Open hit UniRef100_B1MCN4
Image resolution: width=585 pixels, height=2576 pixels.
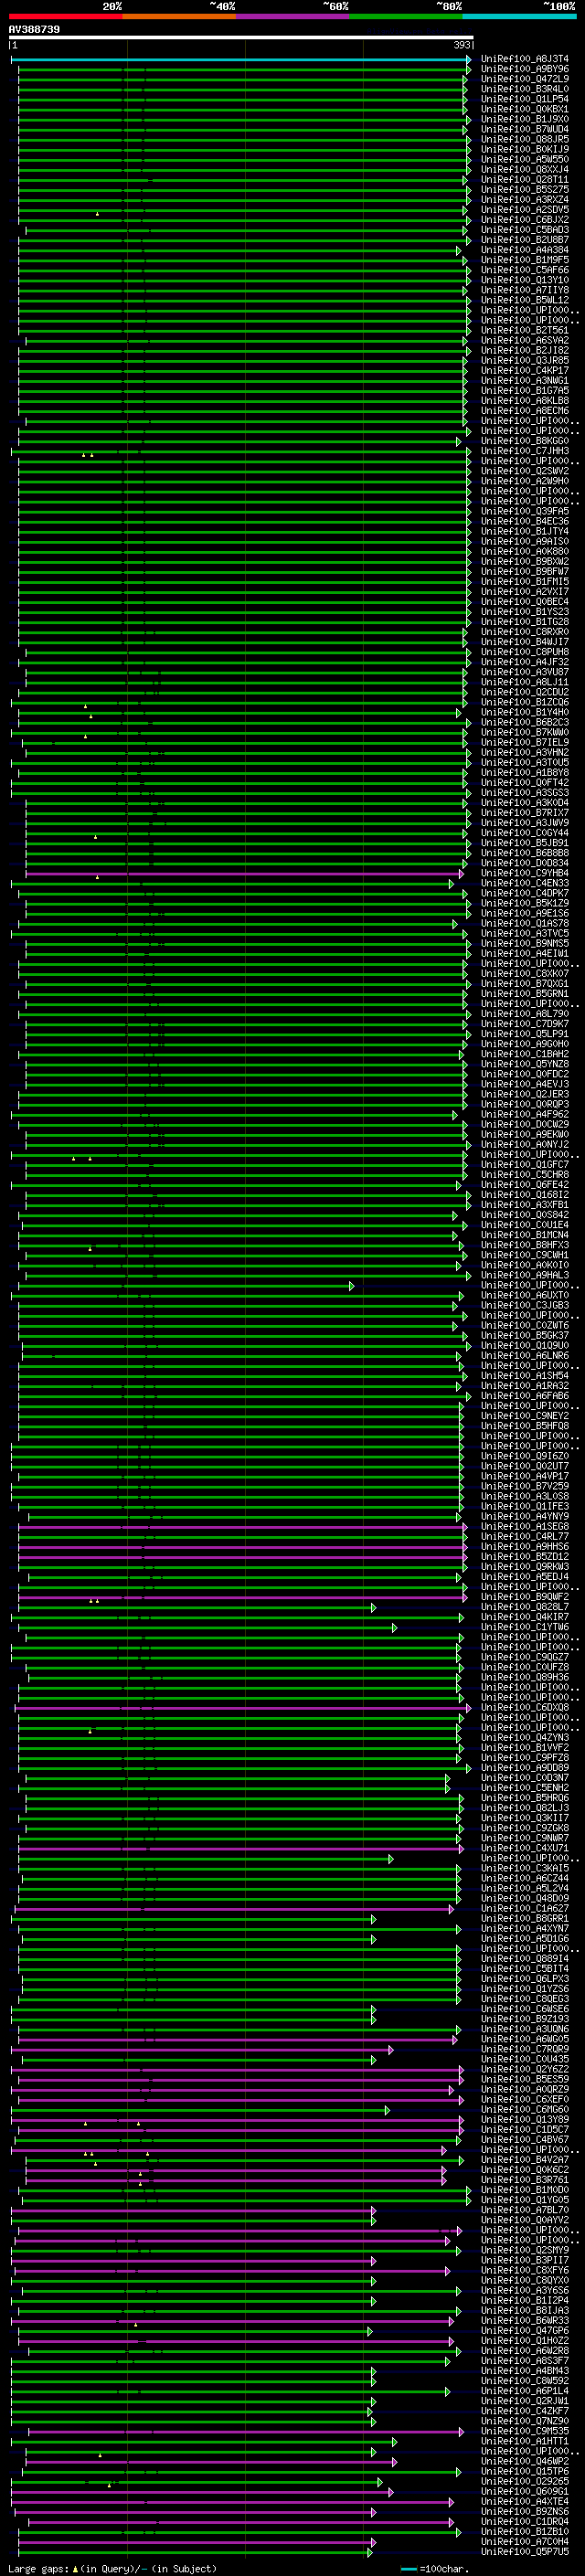click(x=525, y=1235)
